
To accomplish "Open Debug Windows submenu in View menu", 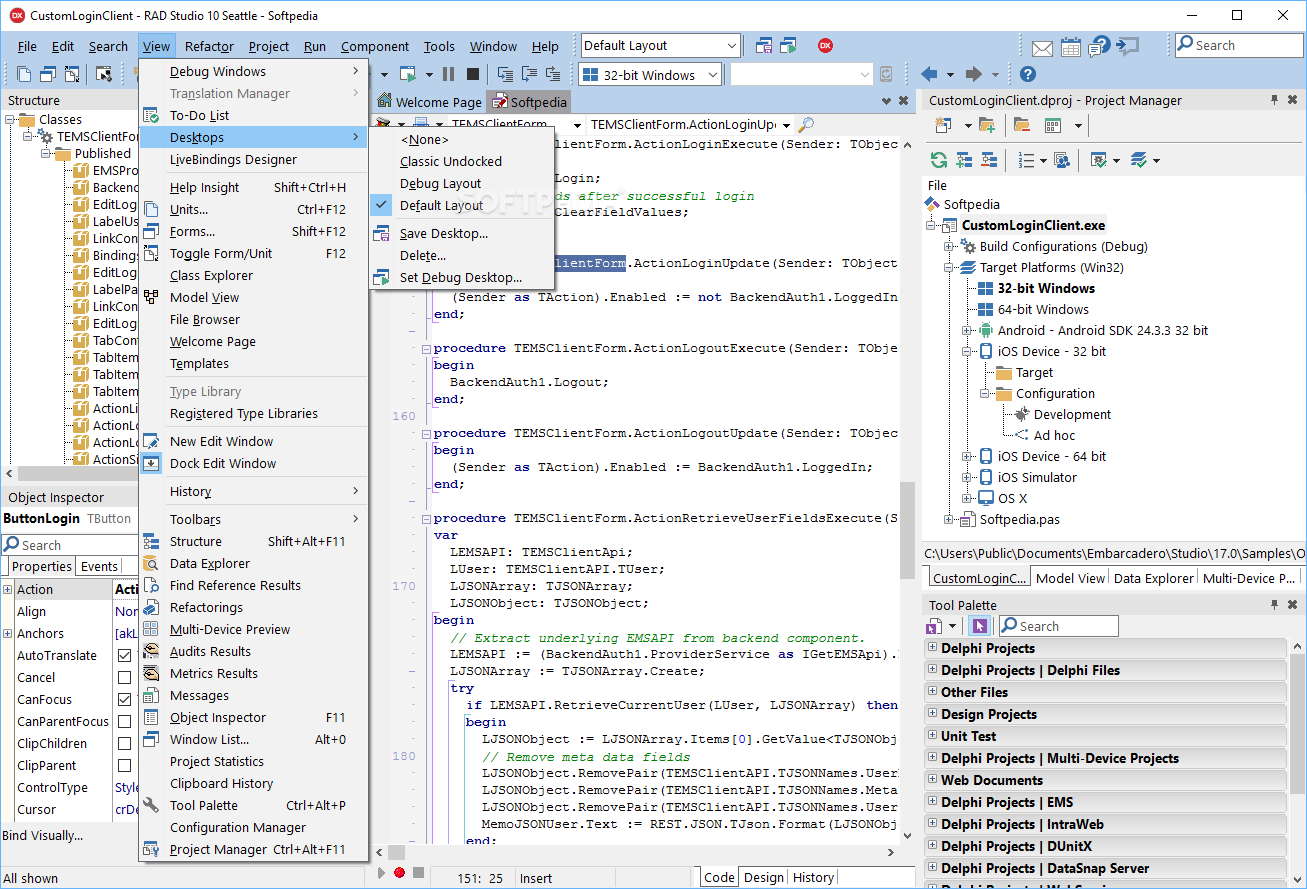I will pos(254,72).
